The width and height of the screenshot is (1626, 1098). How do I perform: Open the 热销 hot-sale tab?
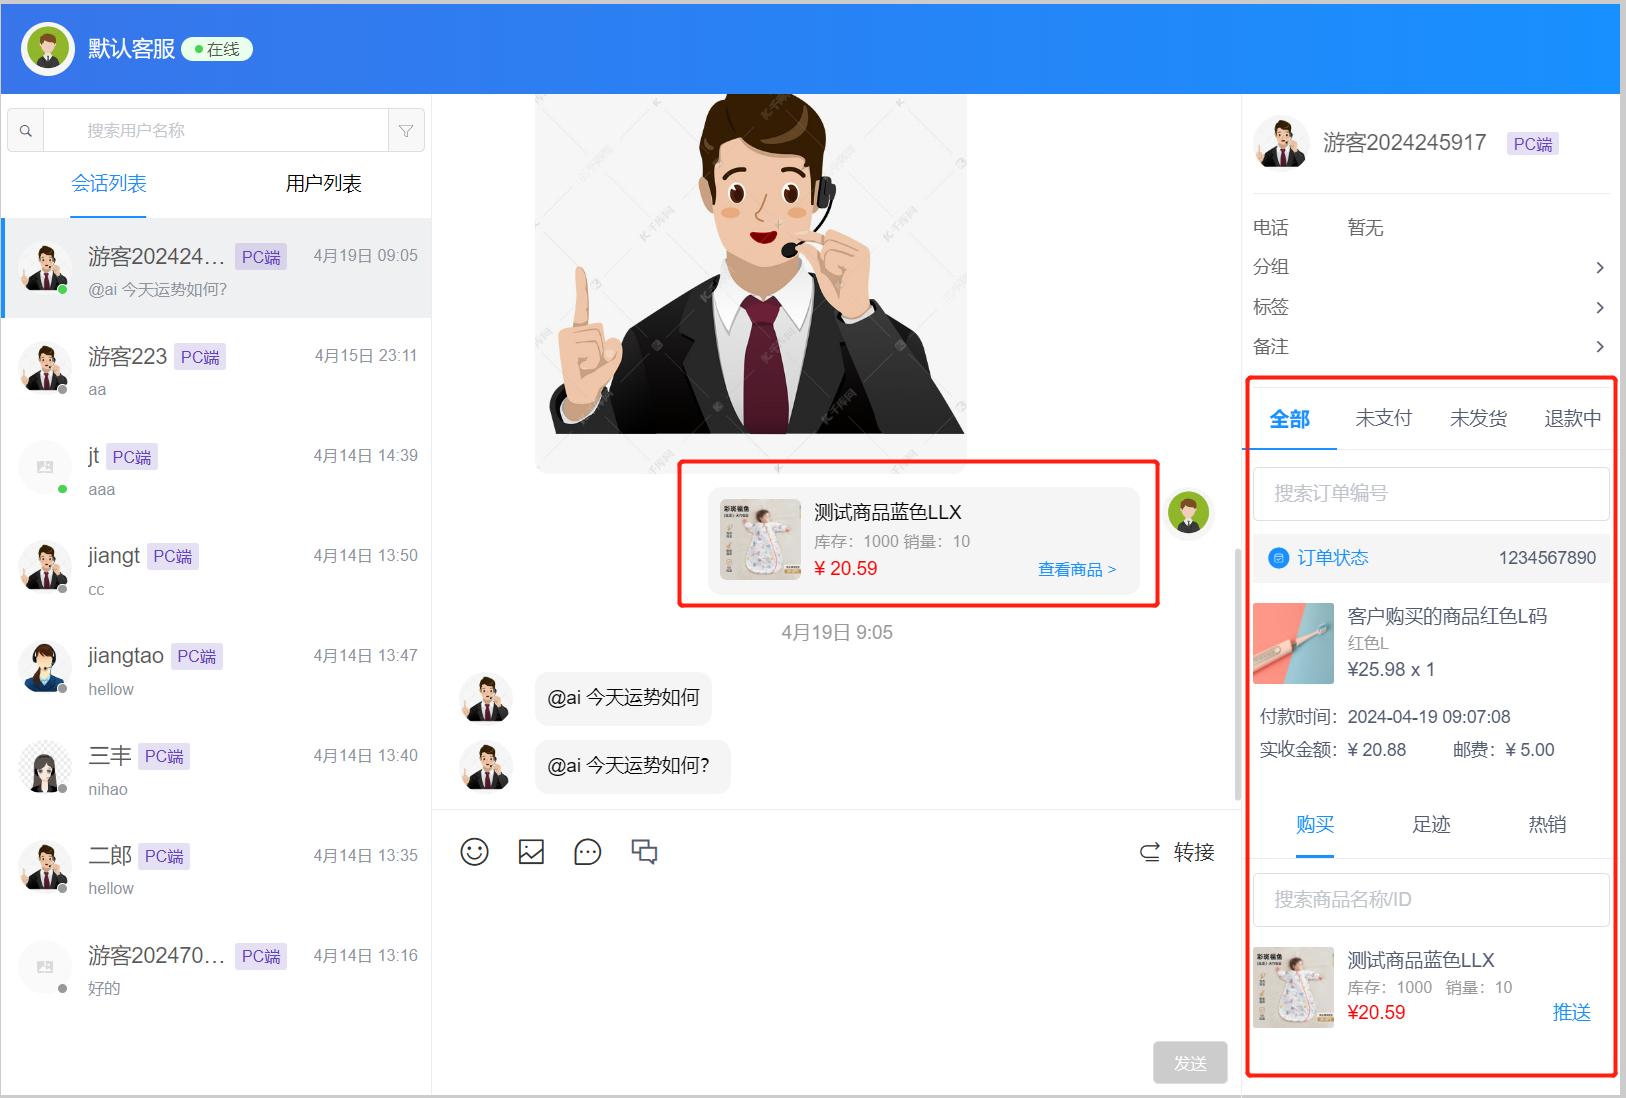(1547, 824)
